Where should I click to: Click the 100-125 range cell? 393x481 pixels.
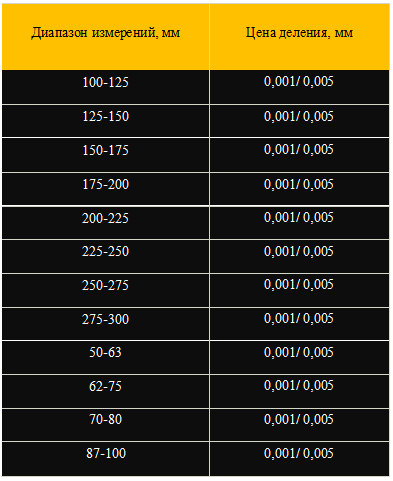click(105, 87)
